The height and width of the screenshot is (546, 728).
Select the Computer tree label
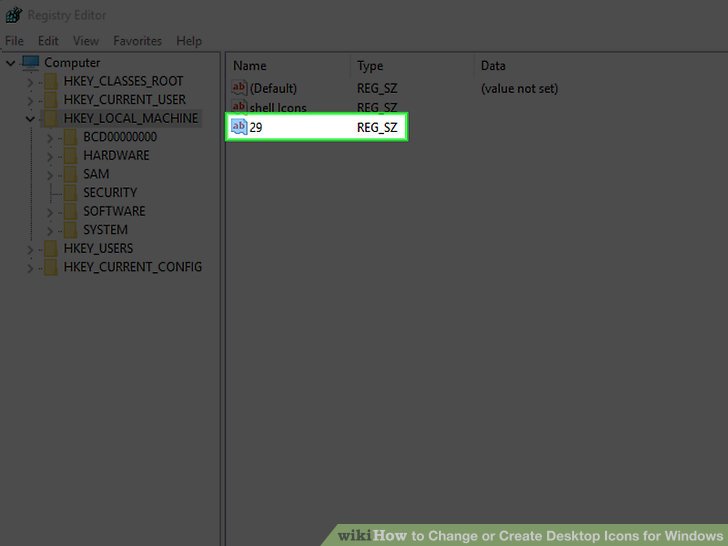(x=72, y=63)
